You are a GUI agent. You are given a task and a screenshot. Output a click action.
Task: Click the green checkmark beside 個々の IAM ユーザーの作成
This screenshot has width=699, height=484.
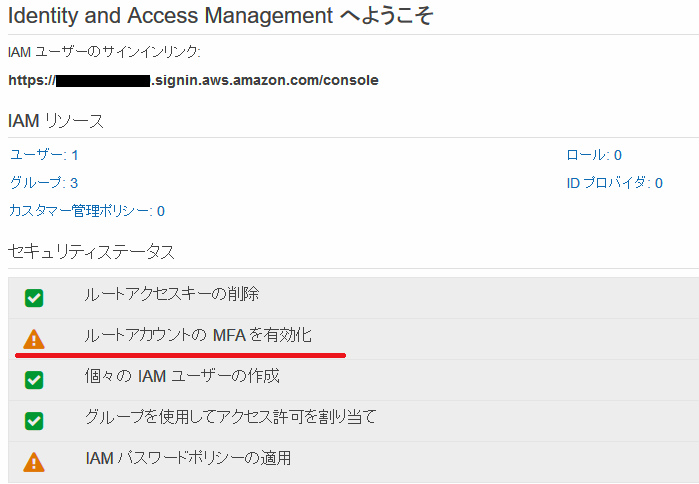[34, 379]
